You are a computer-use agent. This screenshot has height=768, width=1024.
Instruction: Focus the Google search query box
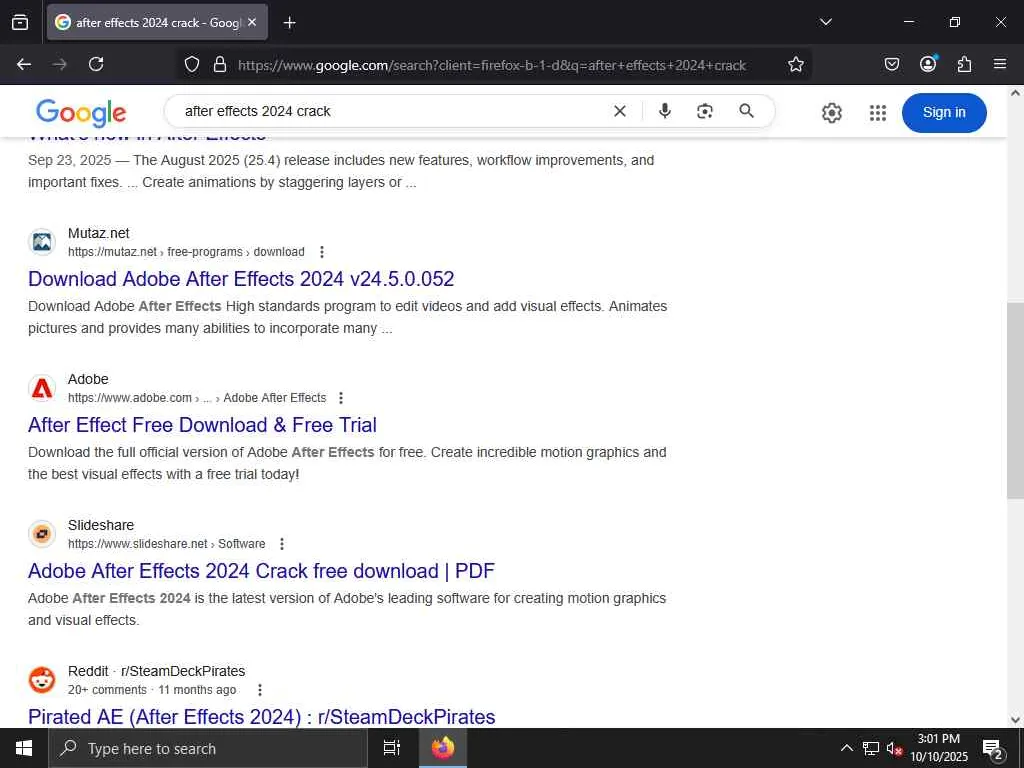392,111
